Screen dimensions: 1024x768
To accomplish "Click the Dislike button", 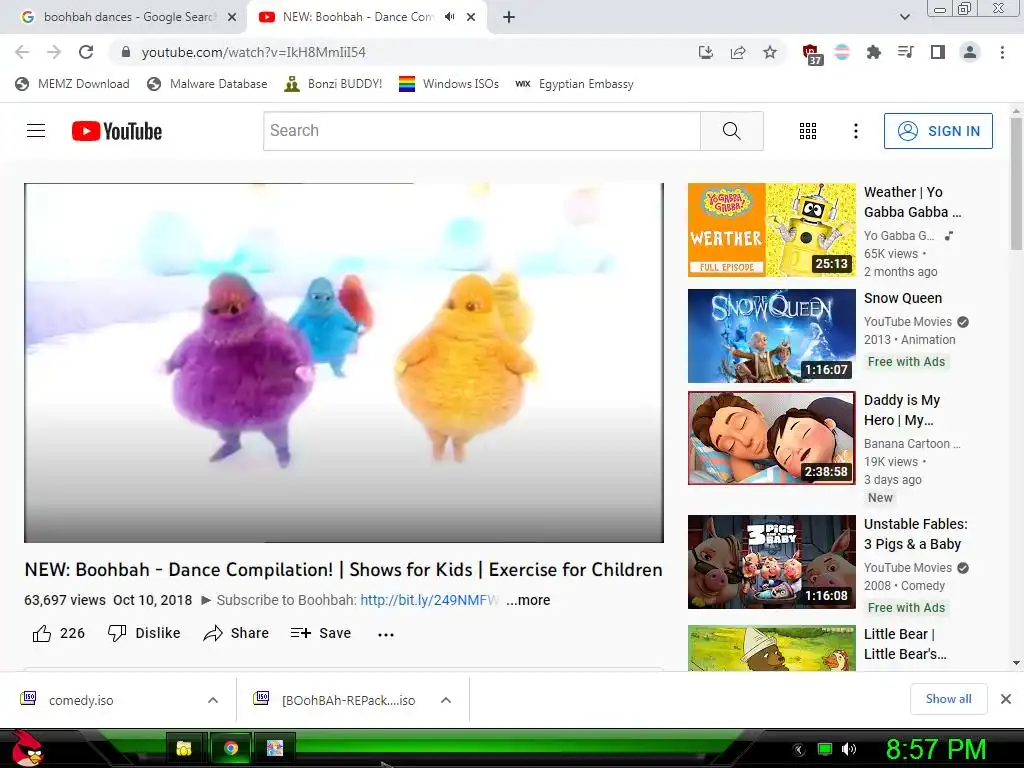I will click(x=144, y=633).
